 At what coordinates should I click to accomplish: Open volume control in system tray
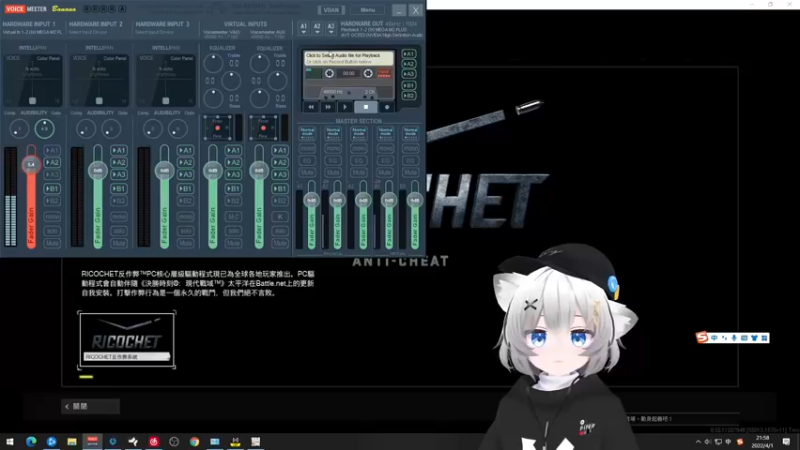tap(708, 442)
